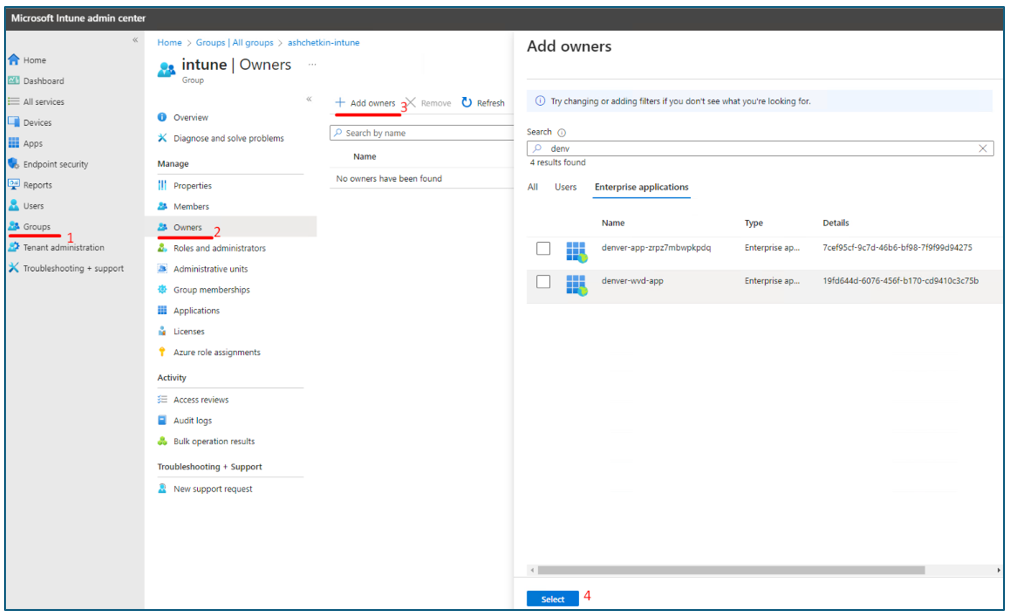The width and height of the screenshot is (1015, 614).
Task: Click the Add owners button
Action: (365, 103)
